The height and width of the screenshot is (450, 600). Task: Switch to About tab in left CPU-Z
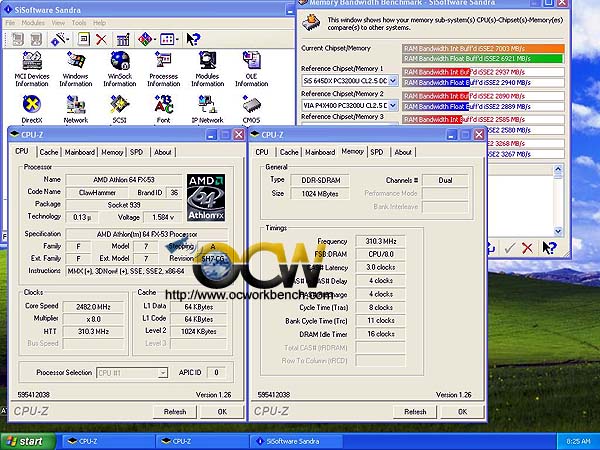(163, 152)
